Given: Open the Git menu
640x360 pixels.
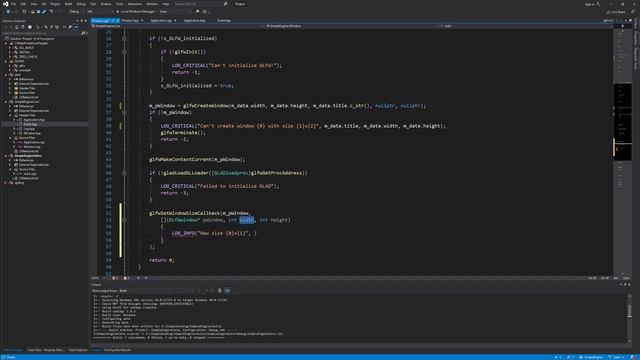Looking at the screenshot, I should click(x=44, y=4).
